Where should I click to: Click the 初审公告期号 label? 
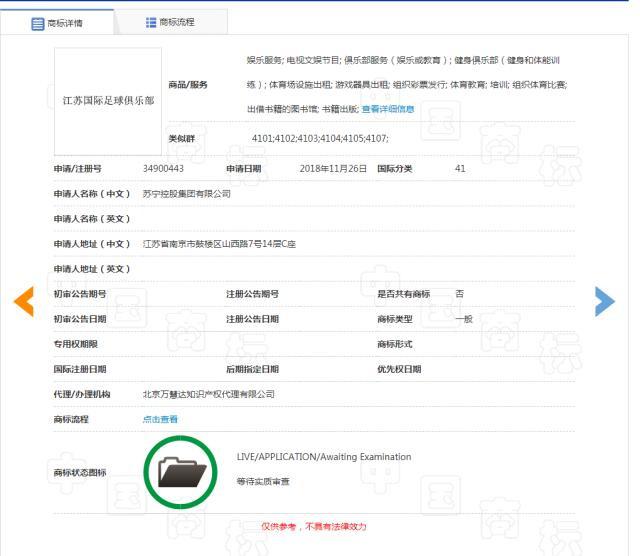(80, 294)
